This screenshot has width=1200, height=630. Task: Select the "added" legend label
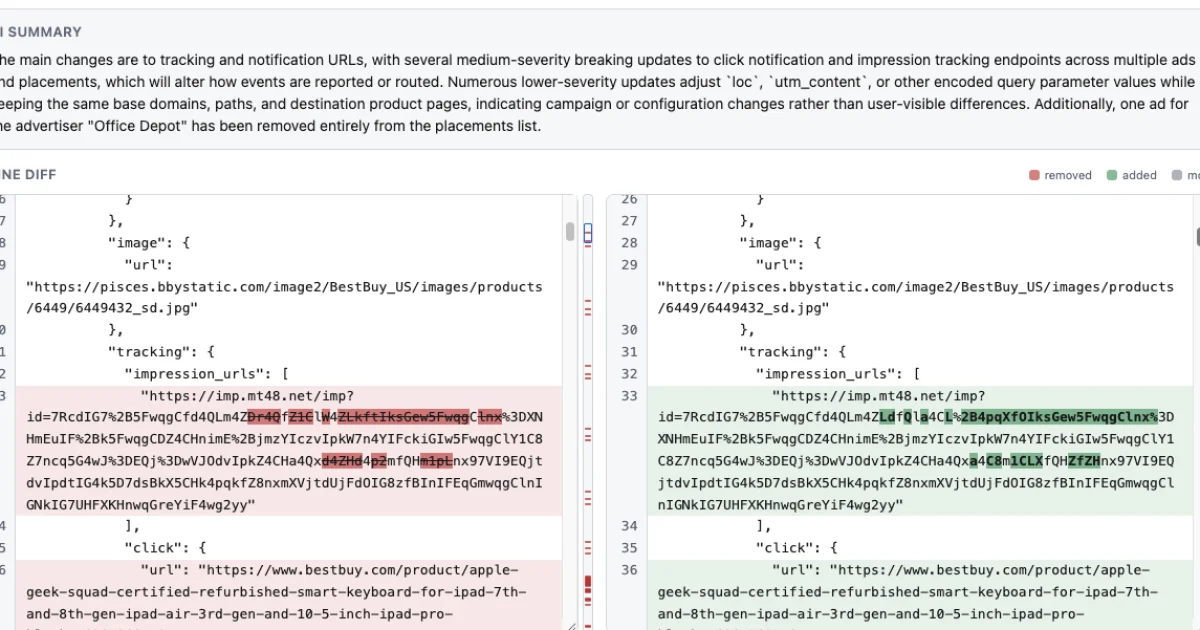pyautogui.click(x=1139, y=175)
